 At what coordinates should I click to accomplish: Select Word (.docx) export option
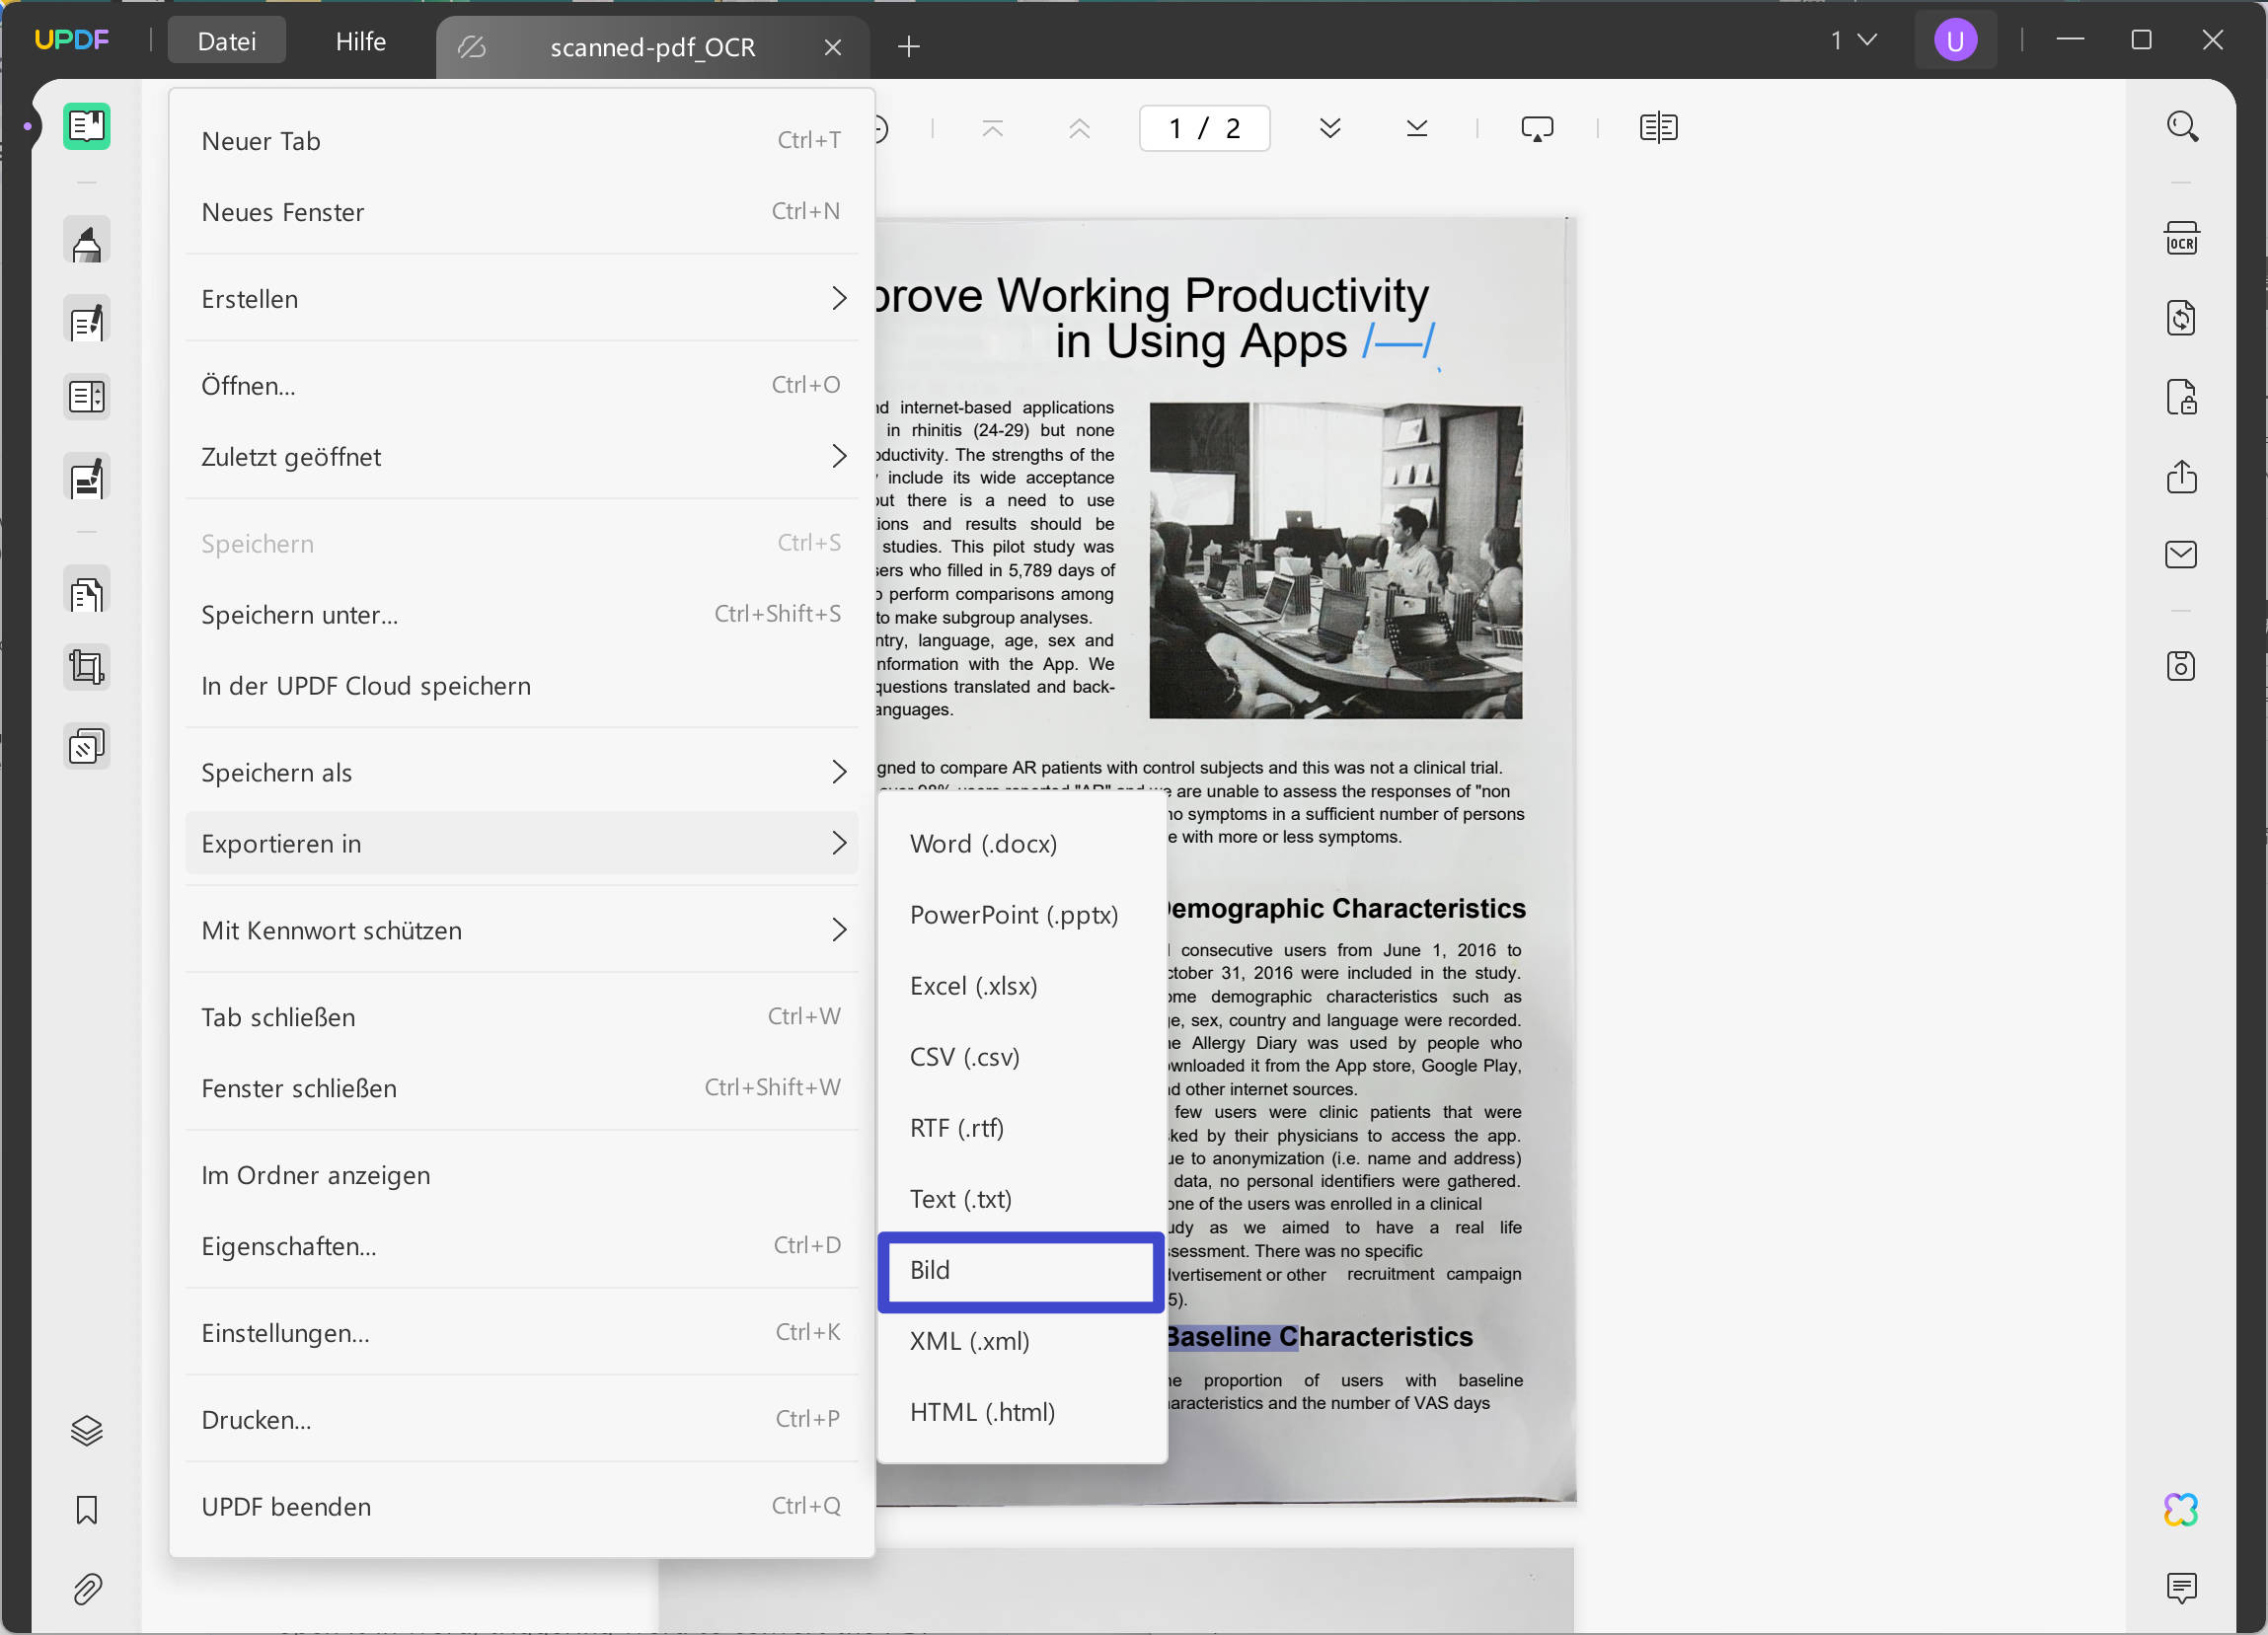(x=983, y=843)
